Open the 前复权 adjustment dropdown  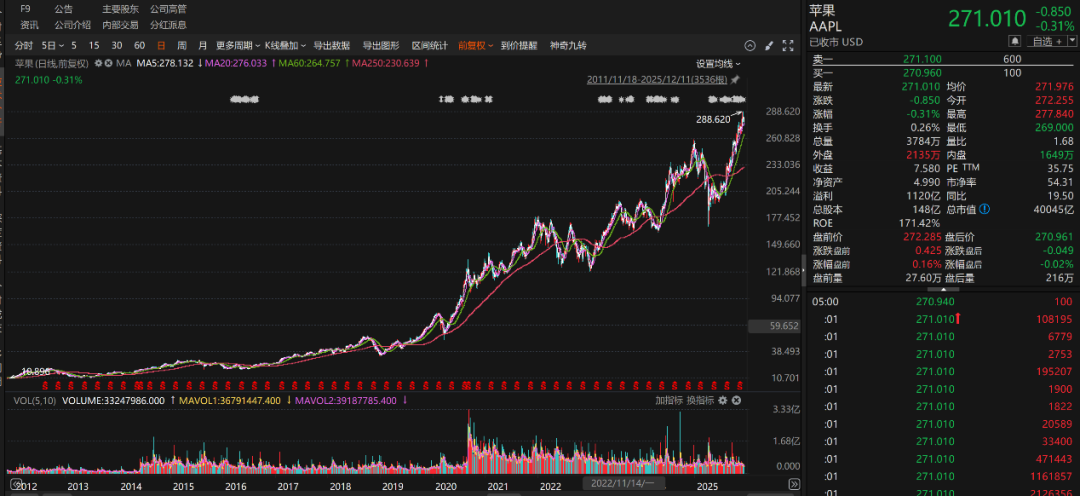(475, 46)
